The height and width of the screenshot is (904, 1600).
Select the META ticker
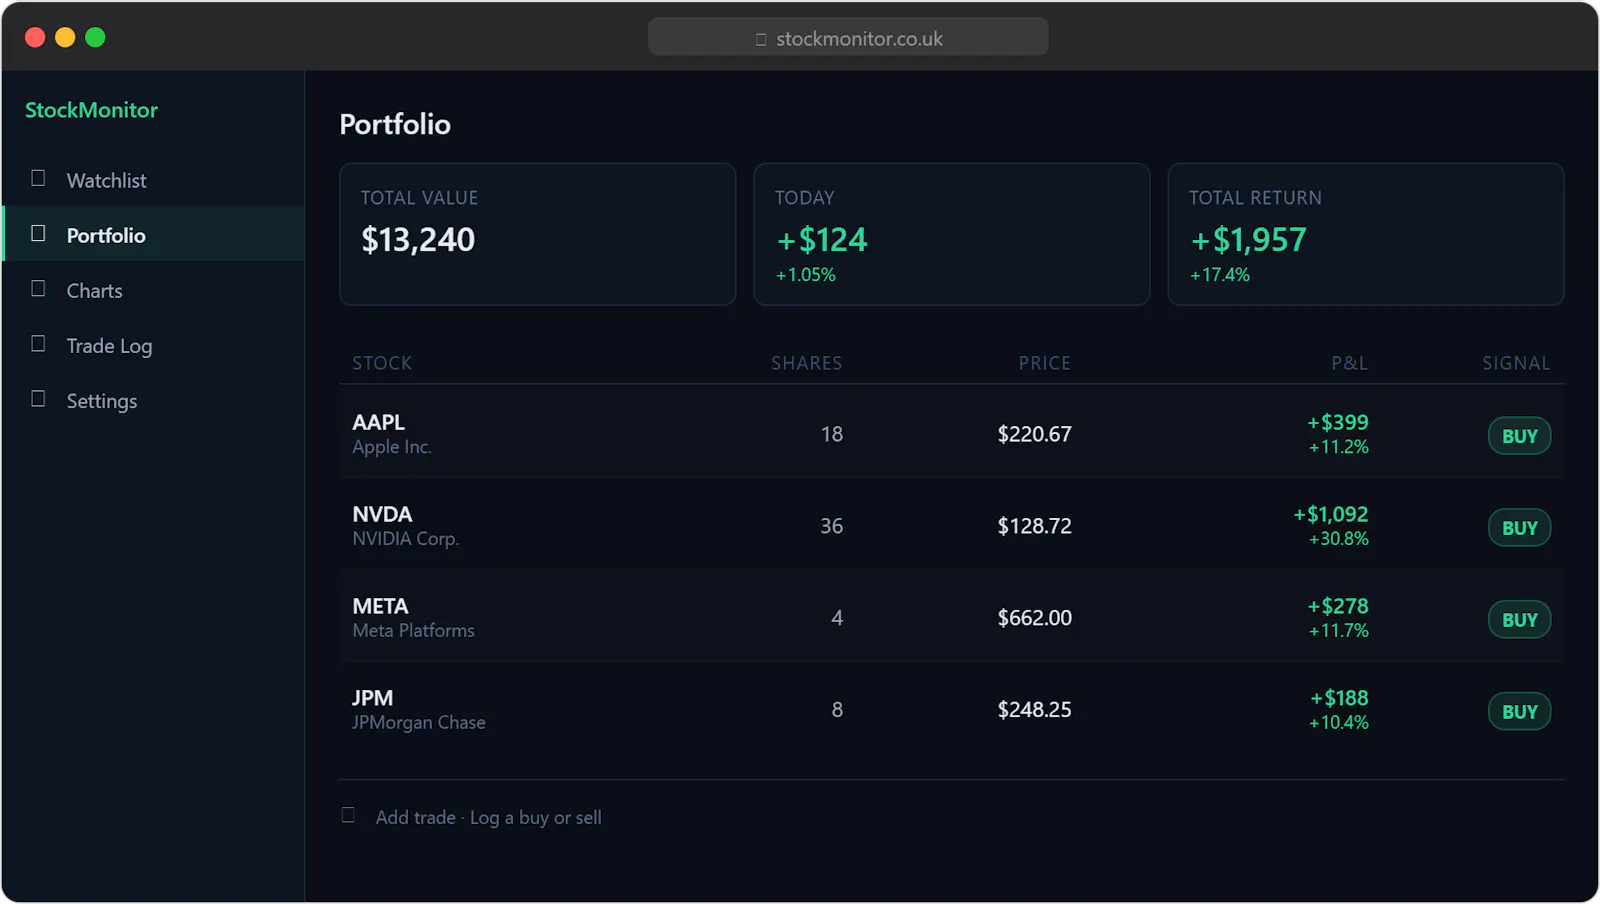(x=380, y=606)
